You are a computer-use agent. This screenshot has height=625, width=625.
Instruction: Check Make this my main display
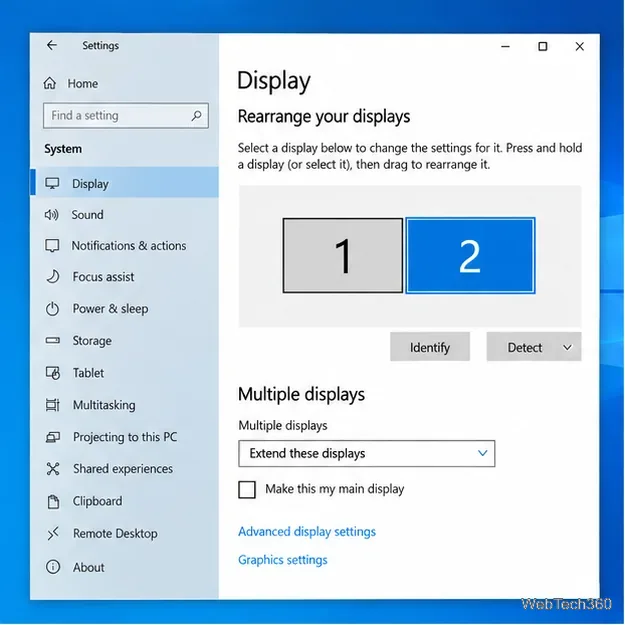point(247,489)
